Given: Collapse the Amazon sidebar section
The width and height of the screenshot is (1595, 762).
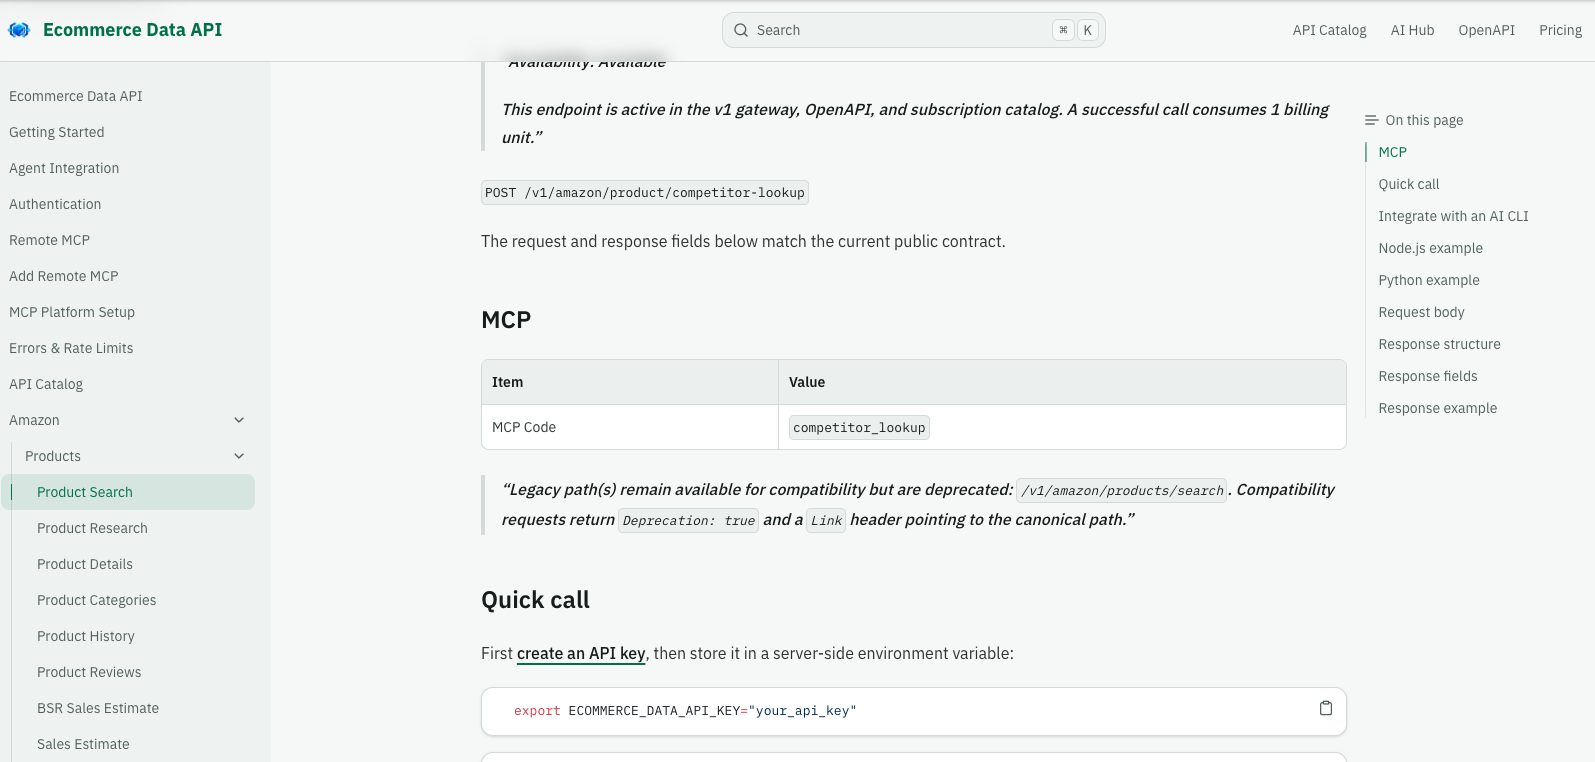Looking at the screenshot, I should point(239,420).
